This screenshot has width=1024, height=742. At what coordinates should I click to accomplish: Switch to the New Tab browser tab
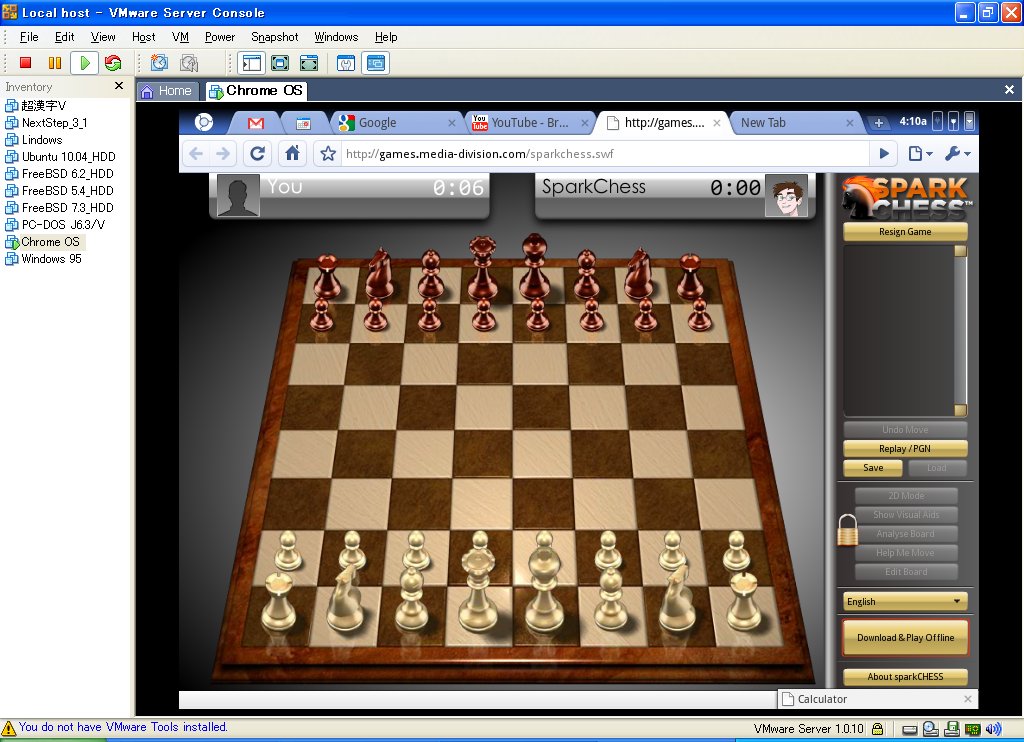click(x=796, y=123)
